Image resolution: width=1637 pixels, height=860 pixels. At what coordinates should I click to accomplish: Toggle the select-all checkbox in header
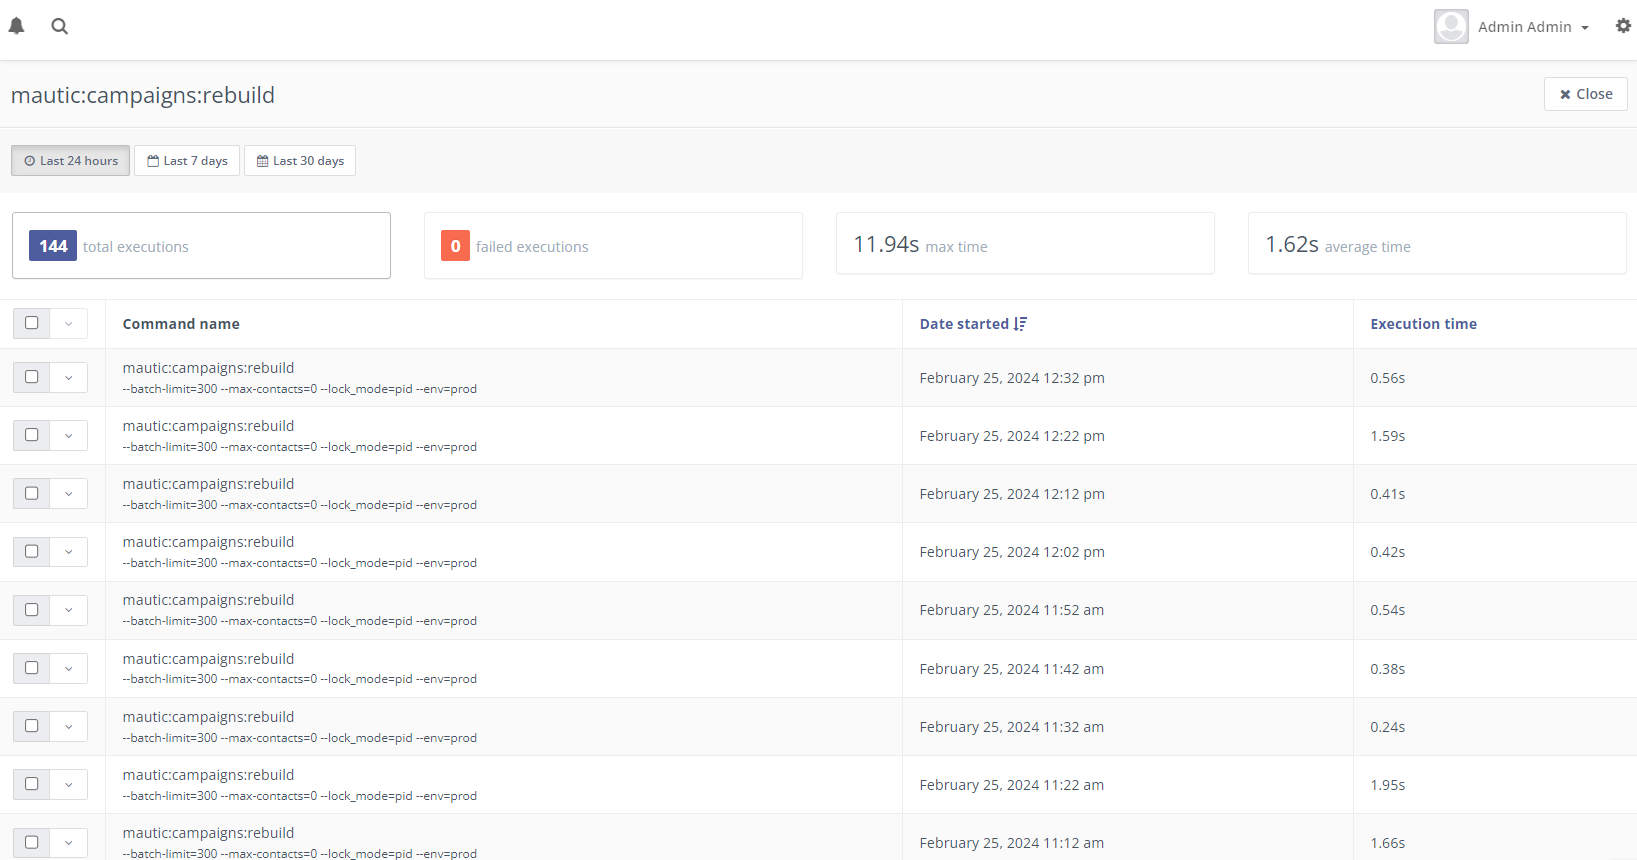[31, 323]
